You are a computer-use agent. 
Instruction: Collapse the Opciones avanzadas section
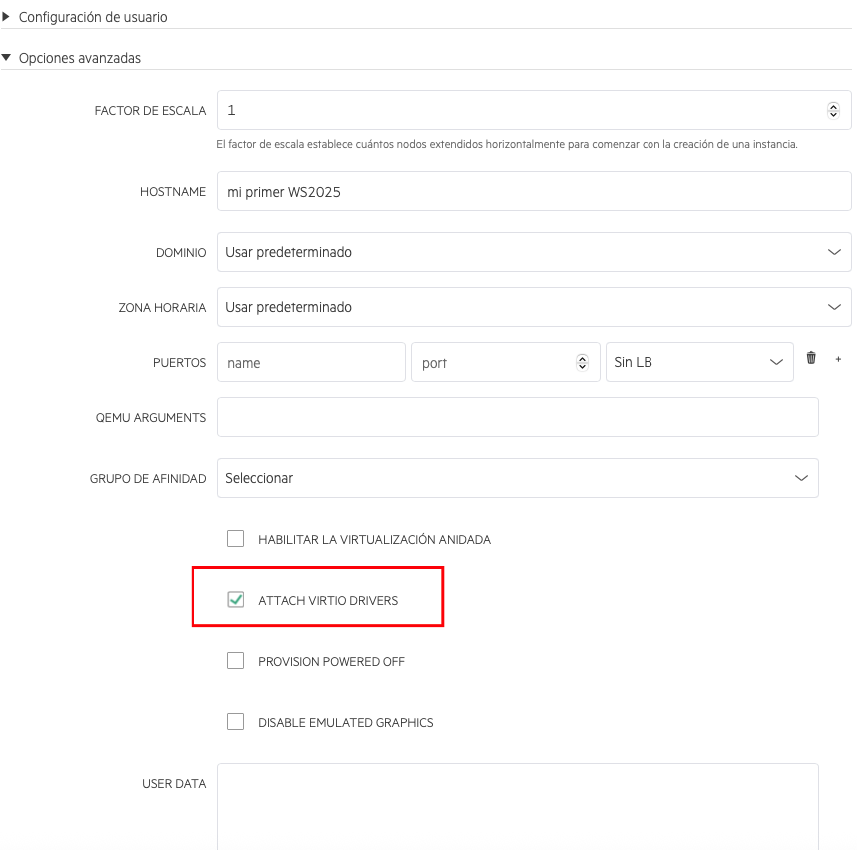[x=74, y=58]
